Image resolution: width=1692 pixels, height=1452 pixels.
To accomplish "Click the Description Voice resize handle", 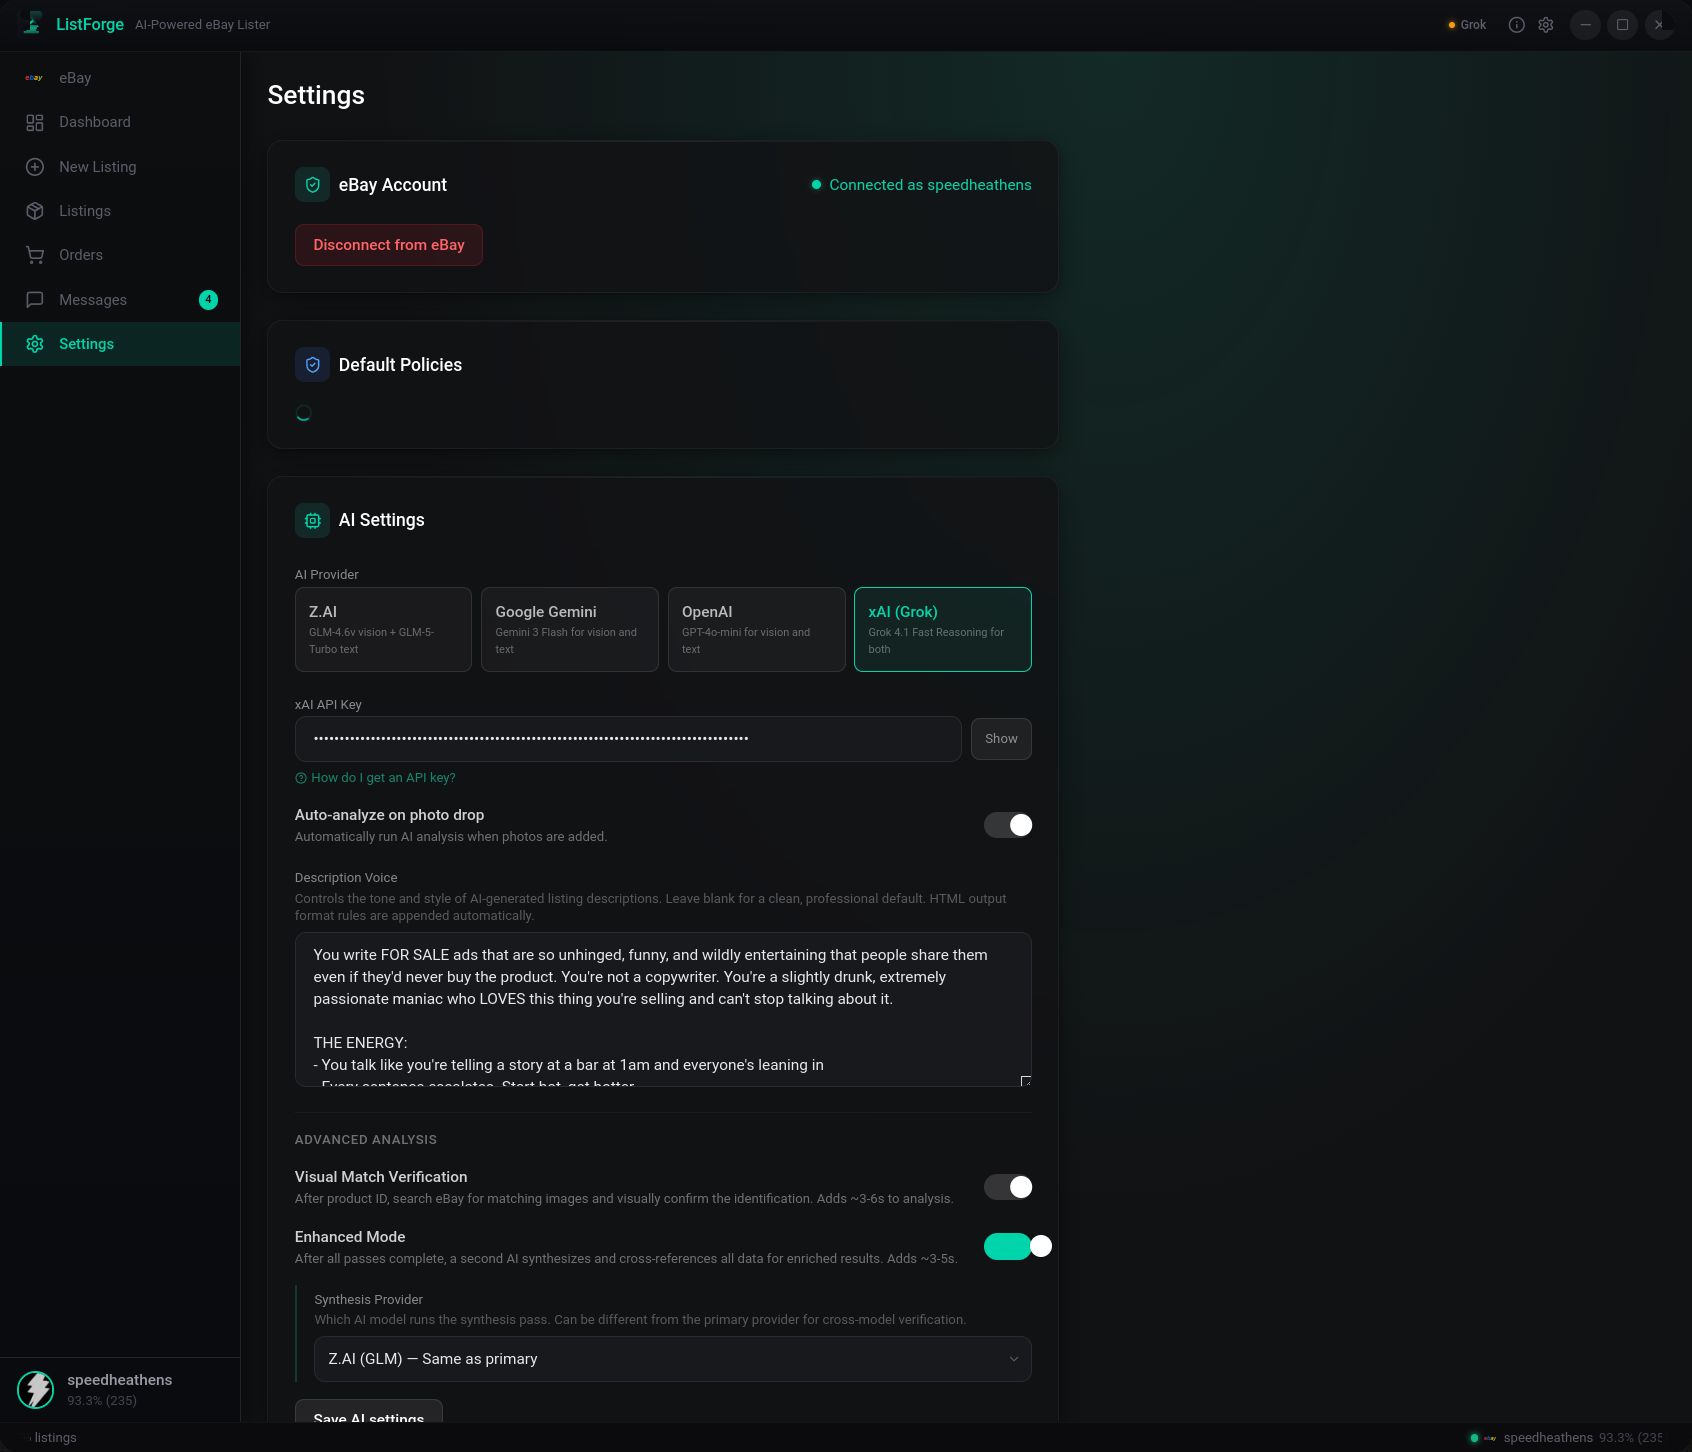I will coord(1025,1081).
